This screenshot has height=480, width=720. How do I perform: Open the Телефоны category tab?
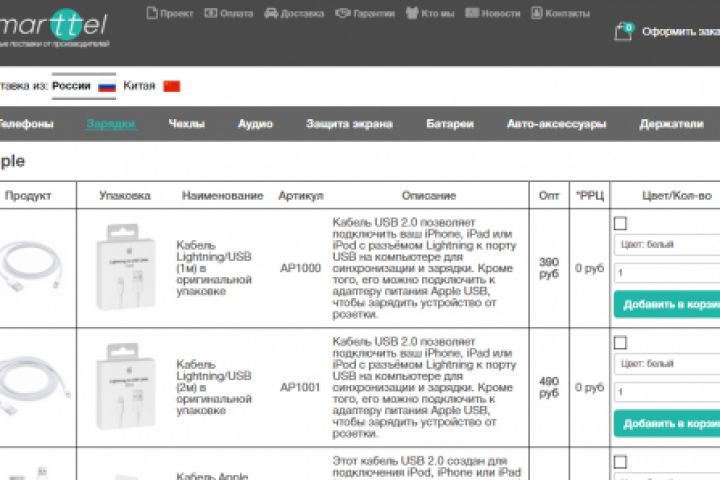tap(26, 124)
